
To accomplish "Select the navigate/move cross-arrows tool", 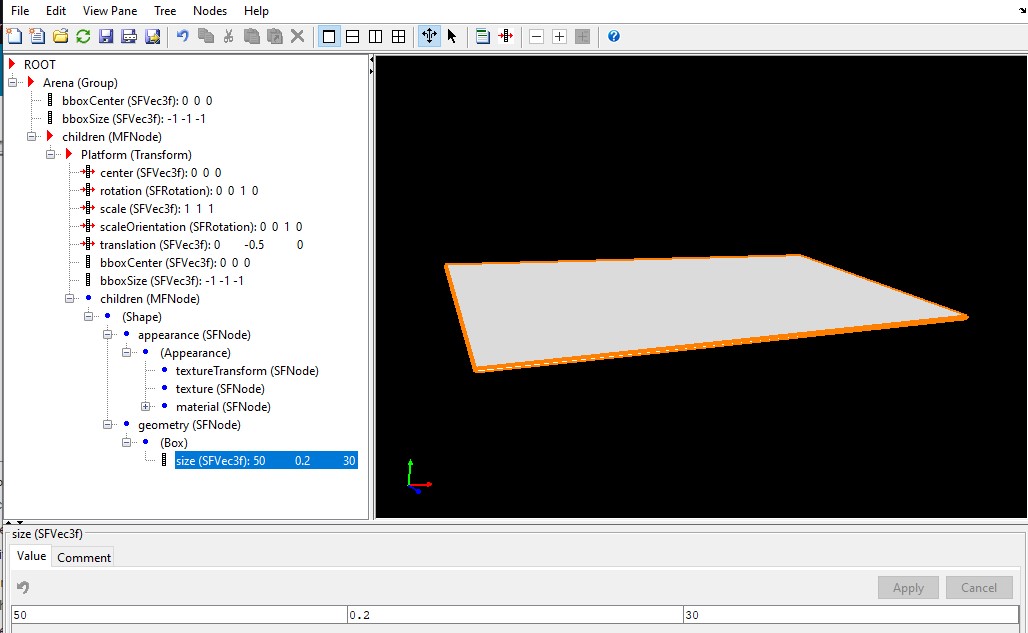I will tap(429, 36).
